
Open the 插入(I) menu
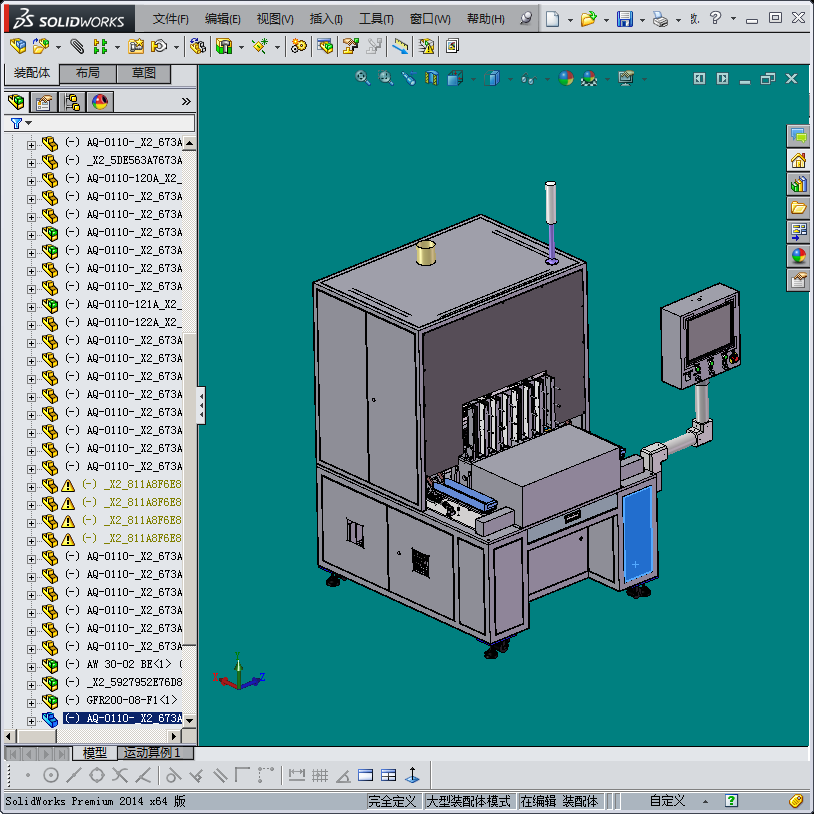[x=326, y=19]
